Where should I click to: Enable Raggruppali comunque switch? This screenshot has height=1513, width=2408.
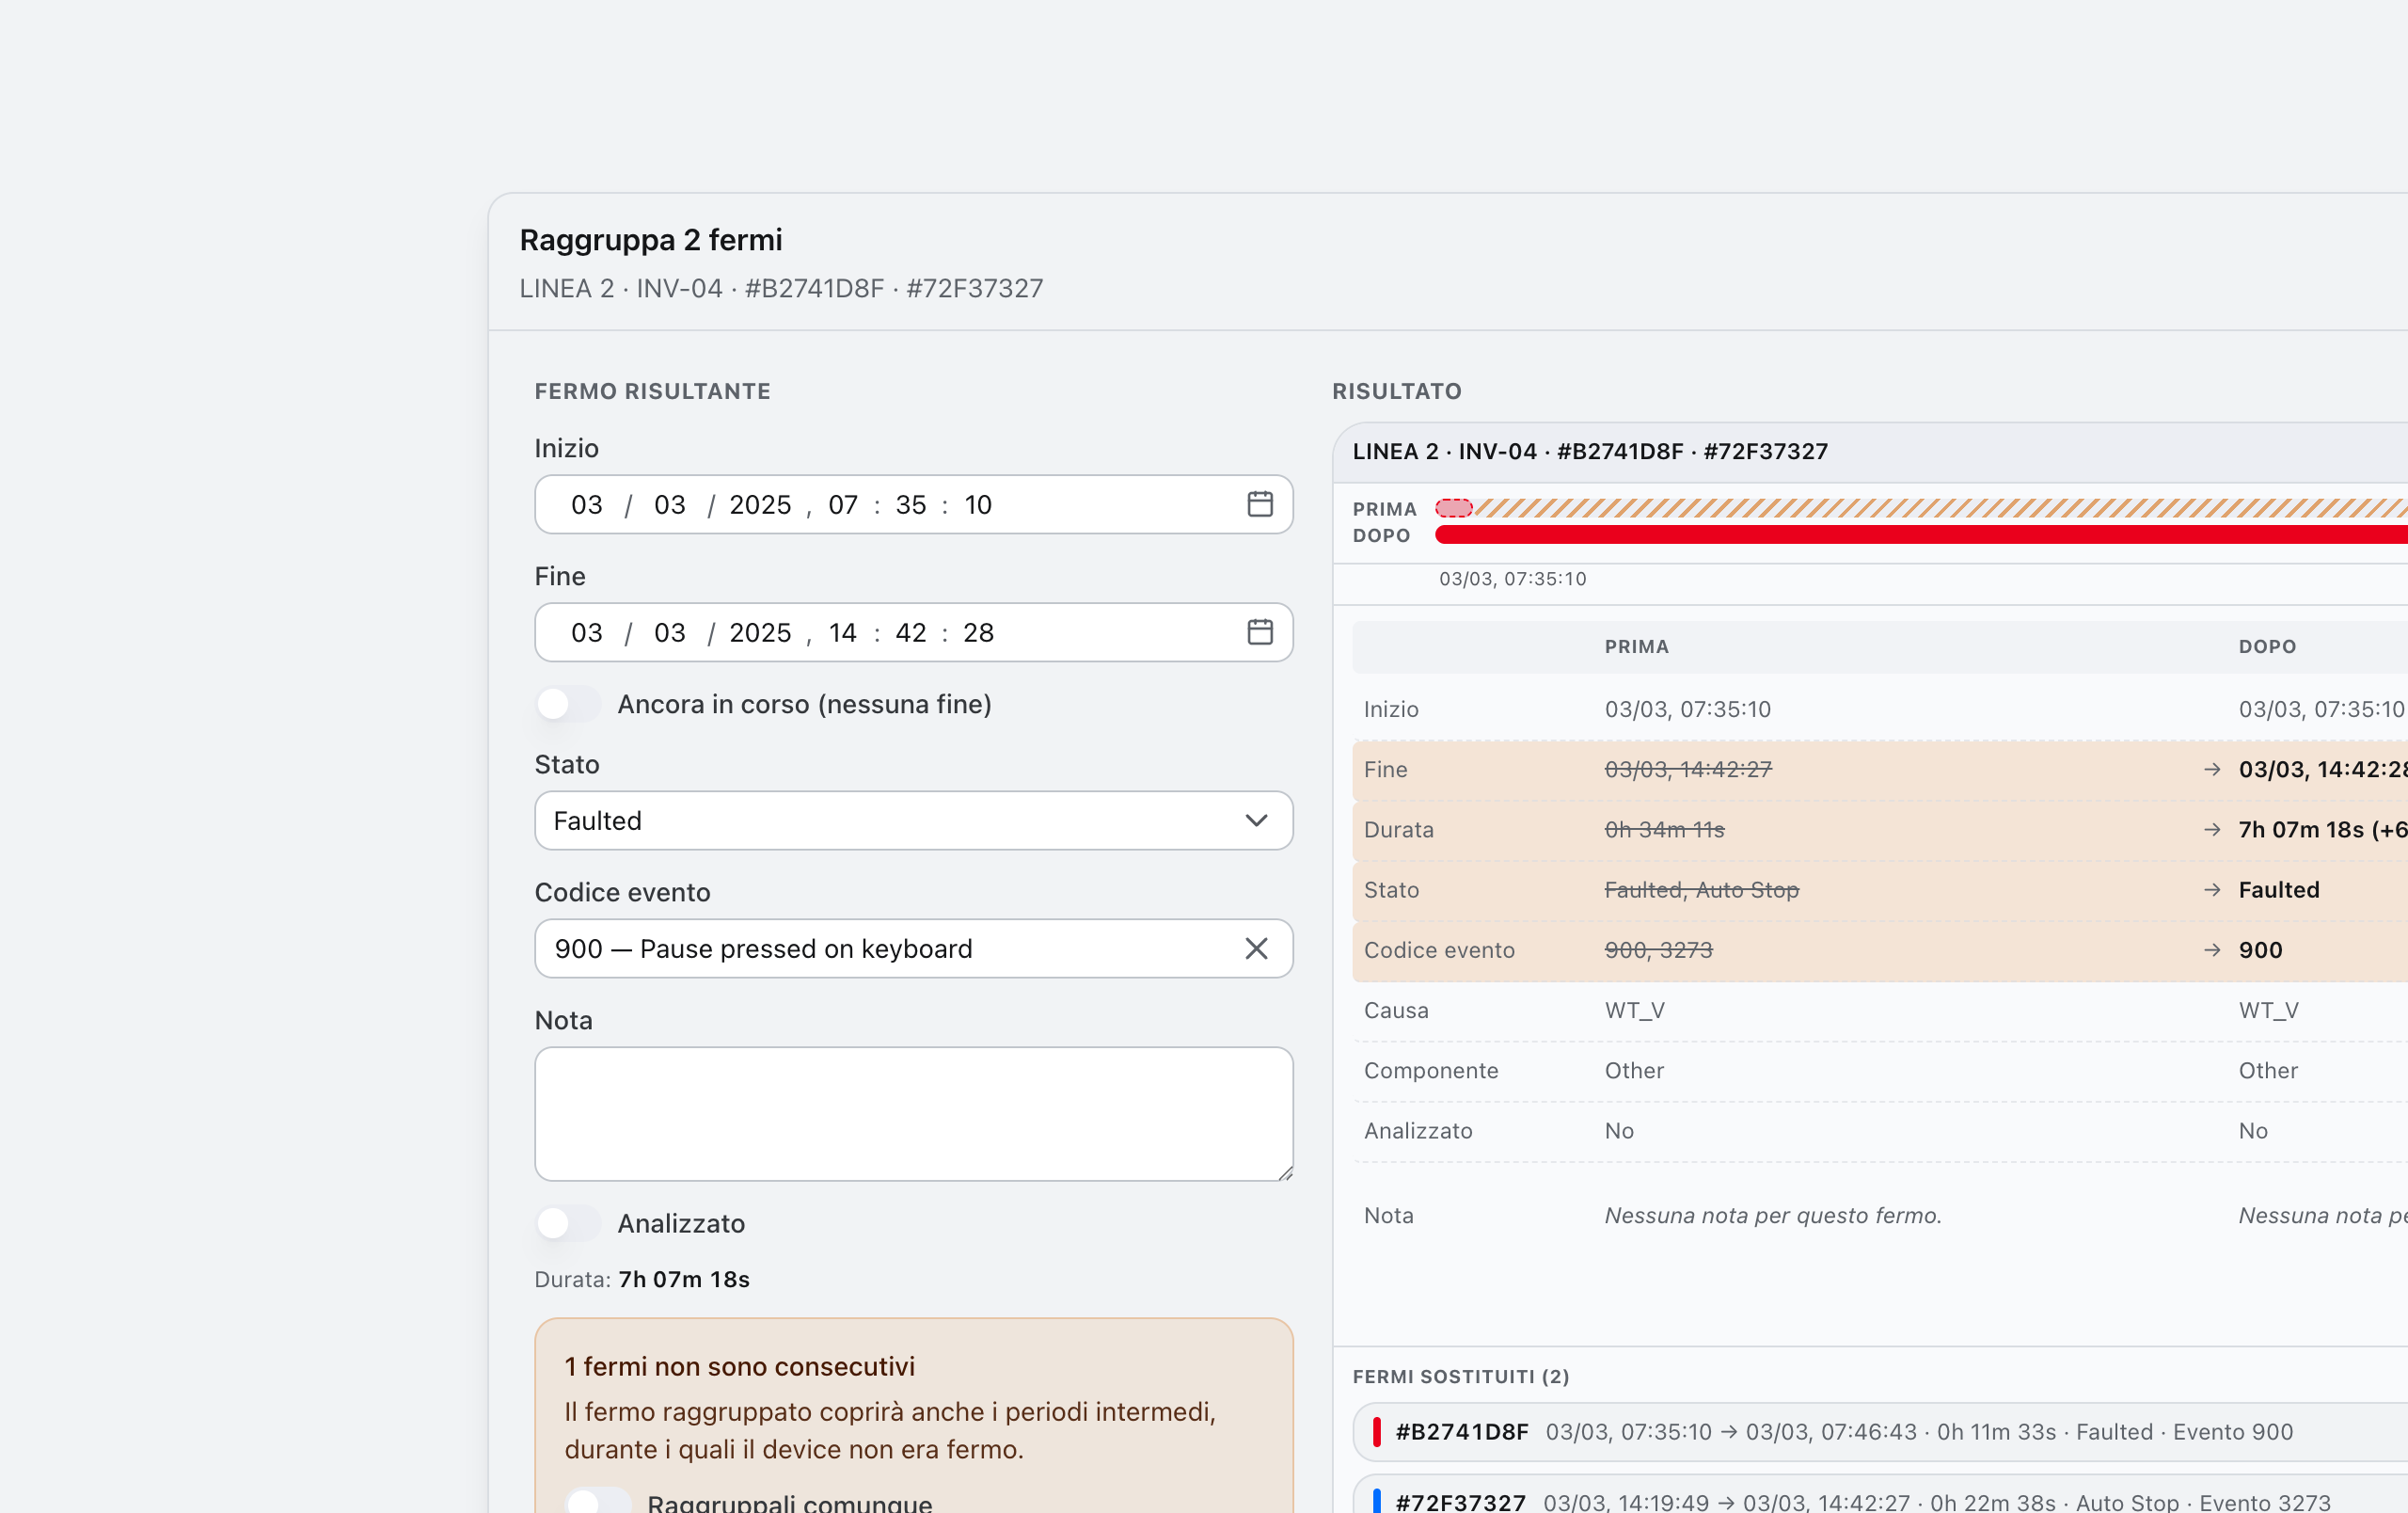pyautogui.click(x=598, y=1501)
